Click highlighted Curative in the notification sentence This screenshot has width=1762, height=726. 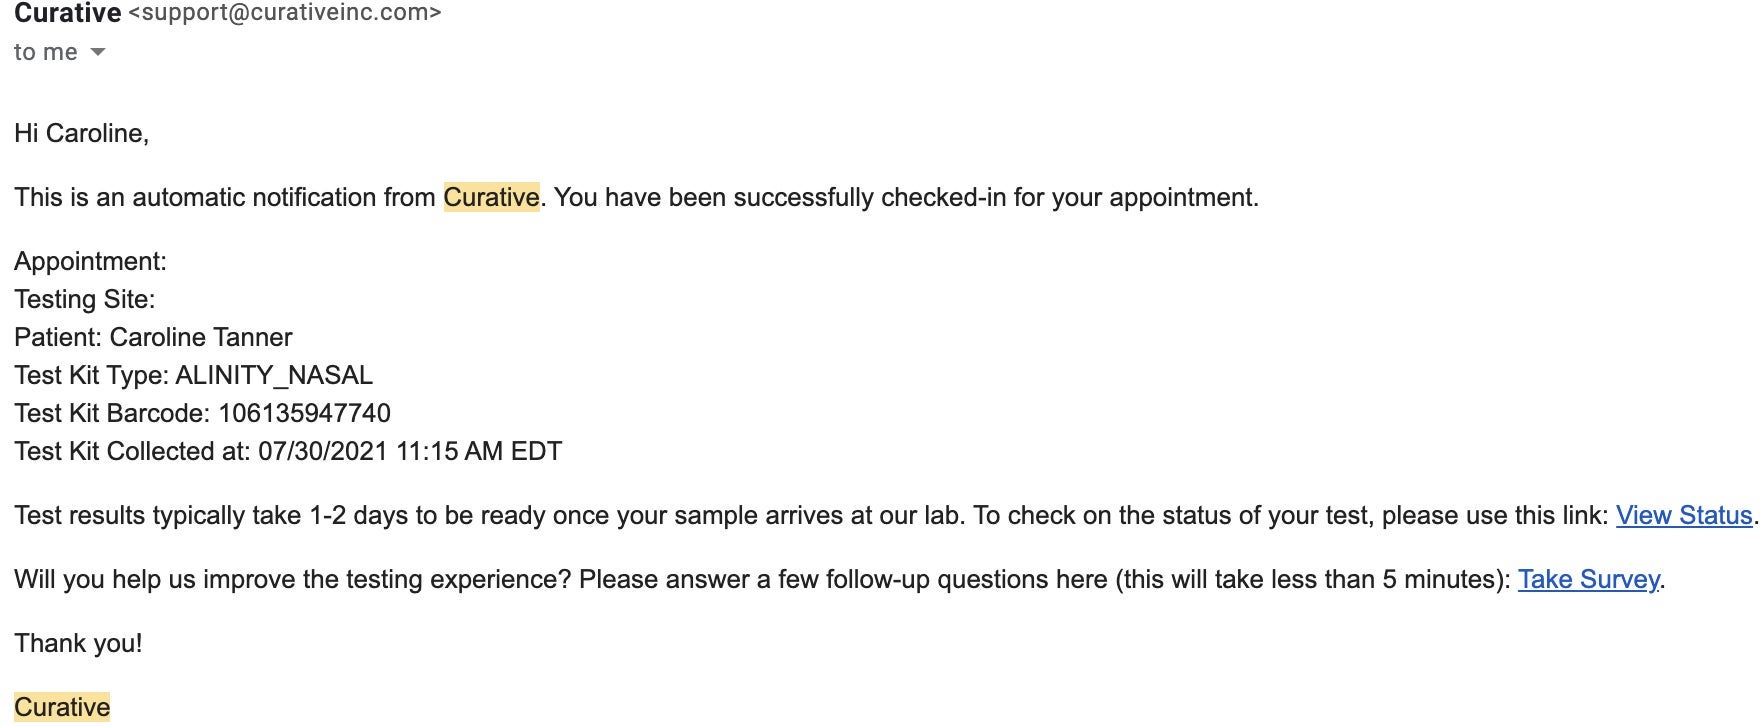click(491, 197)
